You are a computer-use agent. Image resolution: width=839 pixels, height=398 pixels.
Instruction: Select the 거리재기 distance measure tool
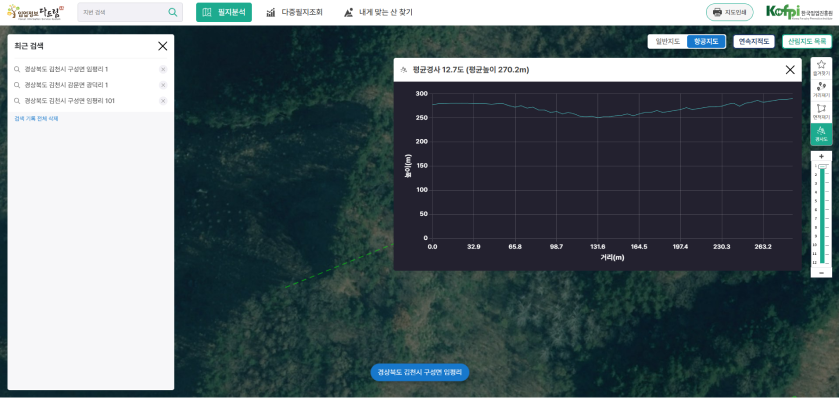point(821,89)
